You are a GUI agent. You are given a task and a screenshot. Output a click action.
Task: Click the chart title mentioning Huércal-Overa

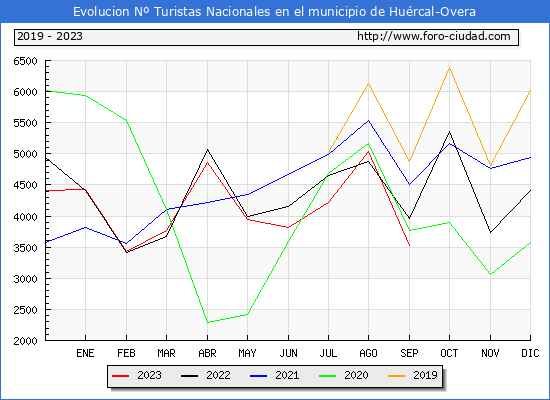pos(274,12)
